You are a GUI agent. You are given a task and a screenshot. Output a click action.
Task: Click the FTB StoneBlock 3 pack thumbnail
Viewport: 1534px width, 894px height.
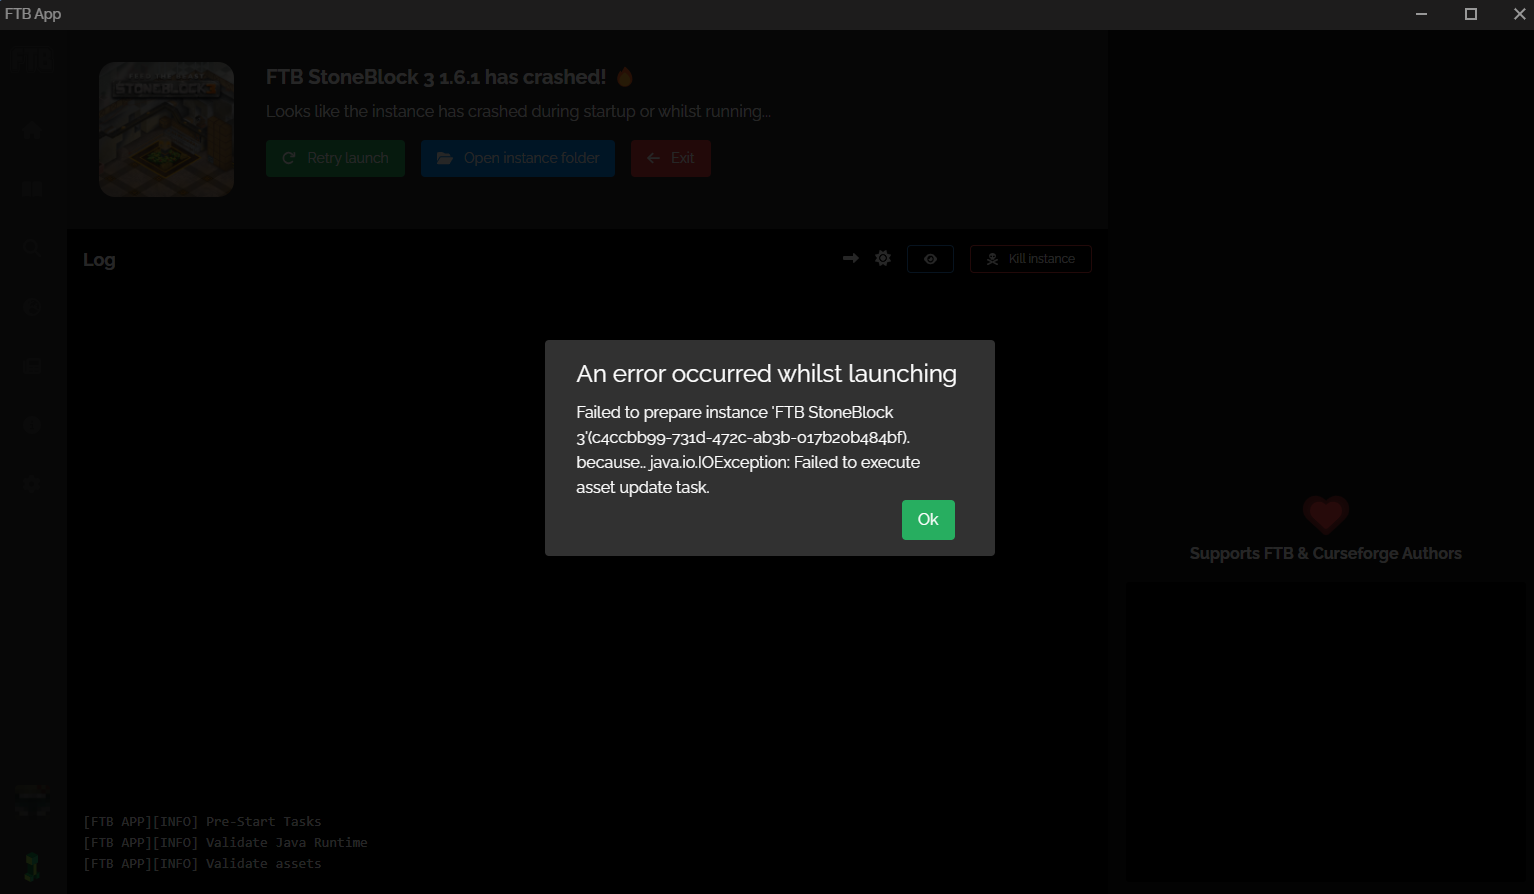tap(166, 128)
